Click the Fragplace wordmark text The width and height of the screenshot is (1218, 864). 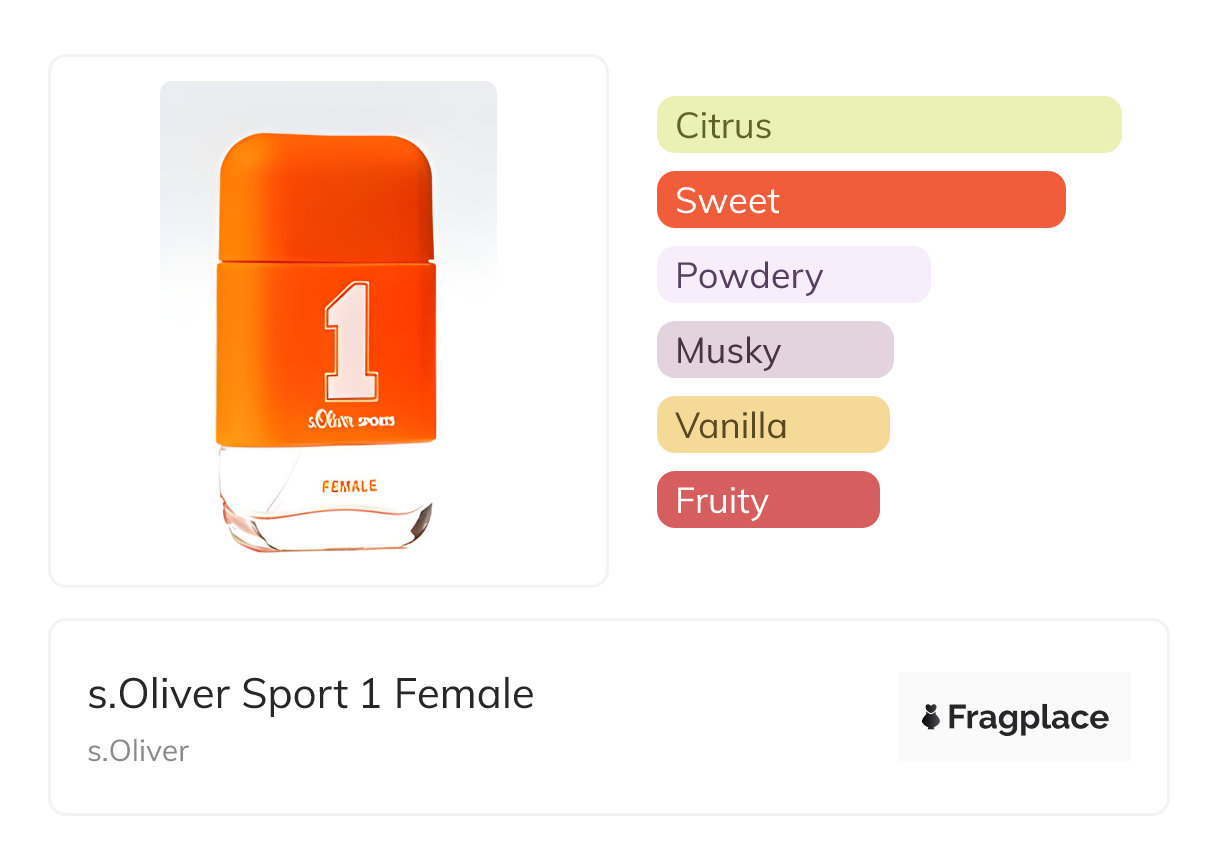point(1028,718)
